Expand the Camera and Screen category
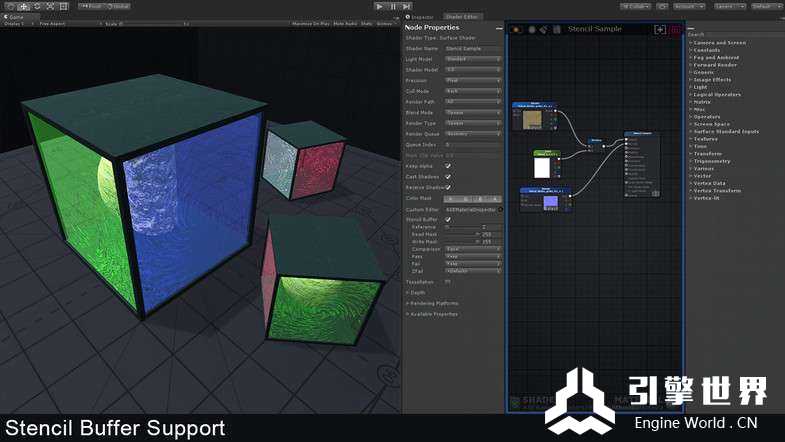785x442 pixels. 718,43
